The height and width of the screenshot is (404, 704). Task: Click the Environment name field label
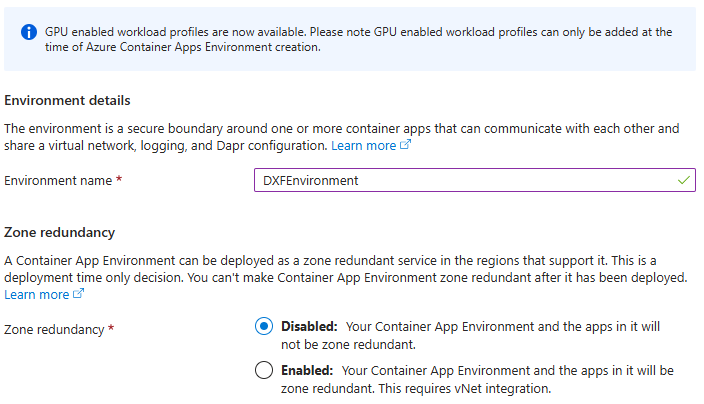tap(58, 181)
